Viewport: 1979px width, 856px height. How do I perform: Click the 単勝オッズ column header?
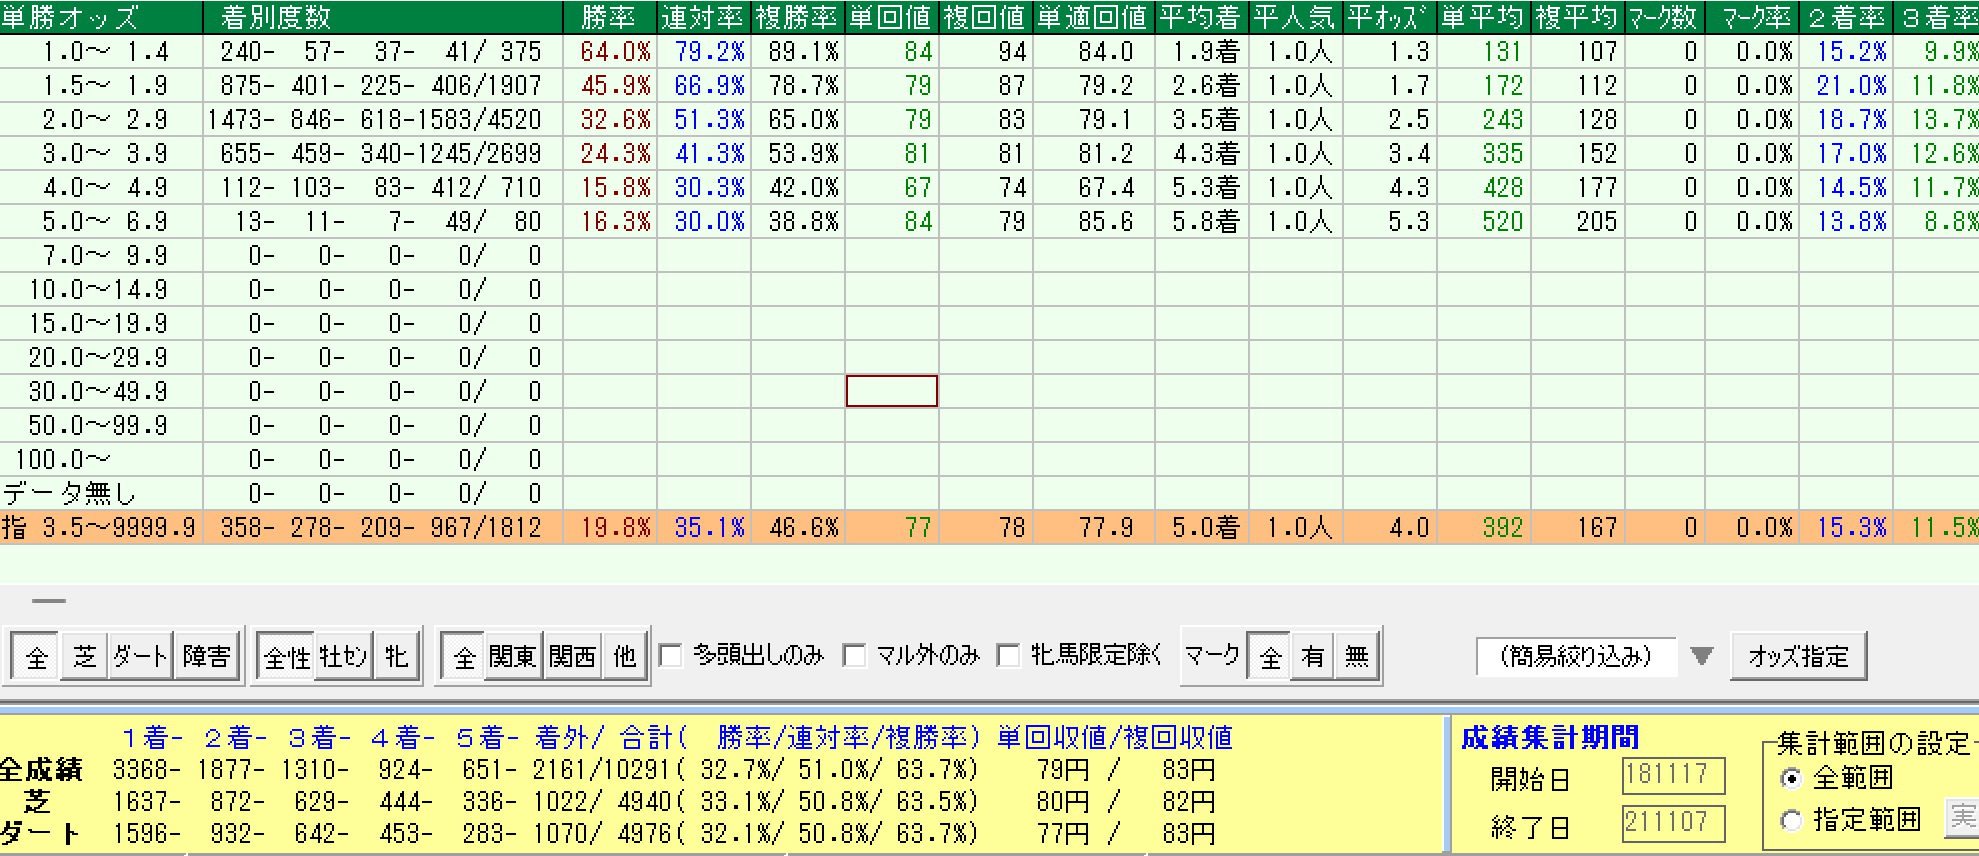(101, 17)
